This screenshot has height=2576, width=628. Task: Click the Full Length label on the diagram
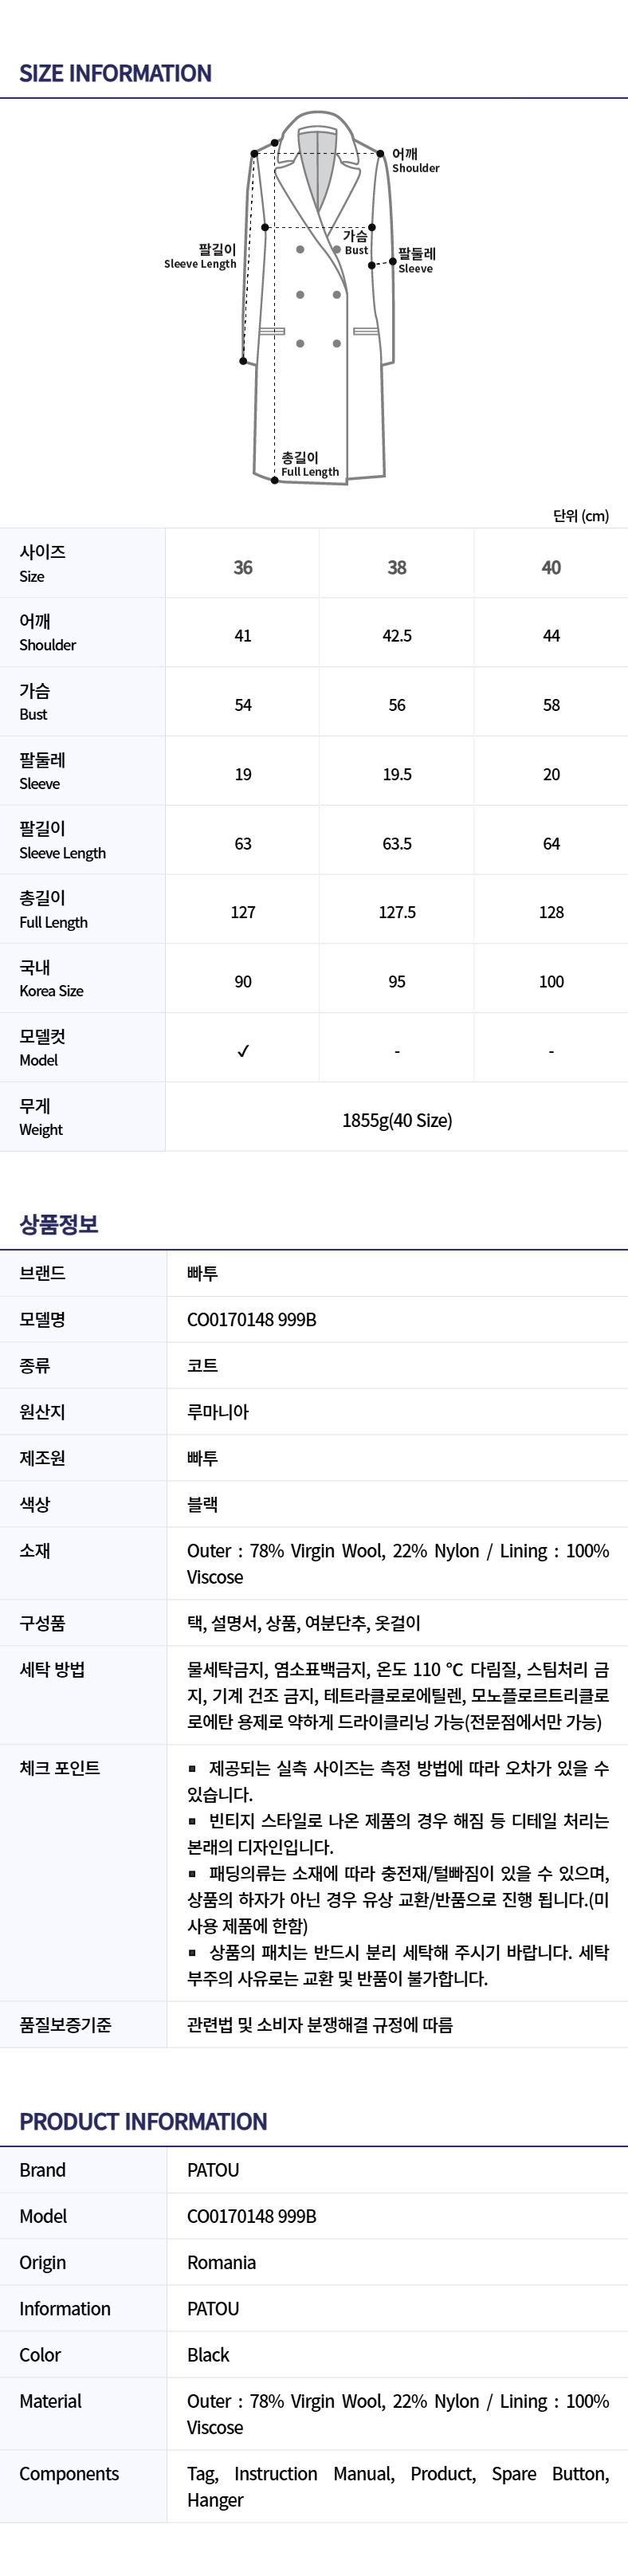point(309,464)
